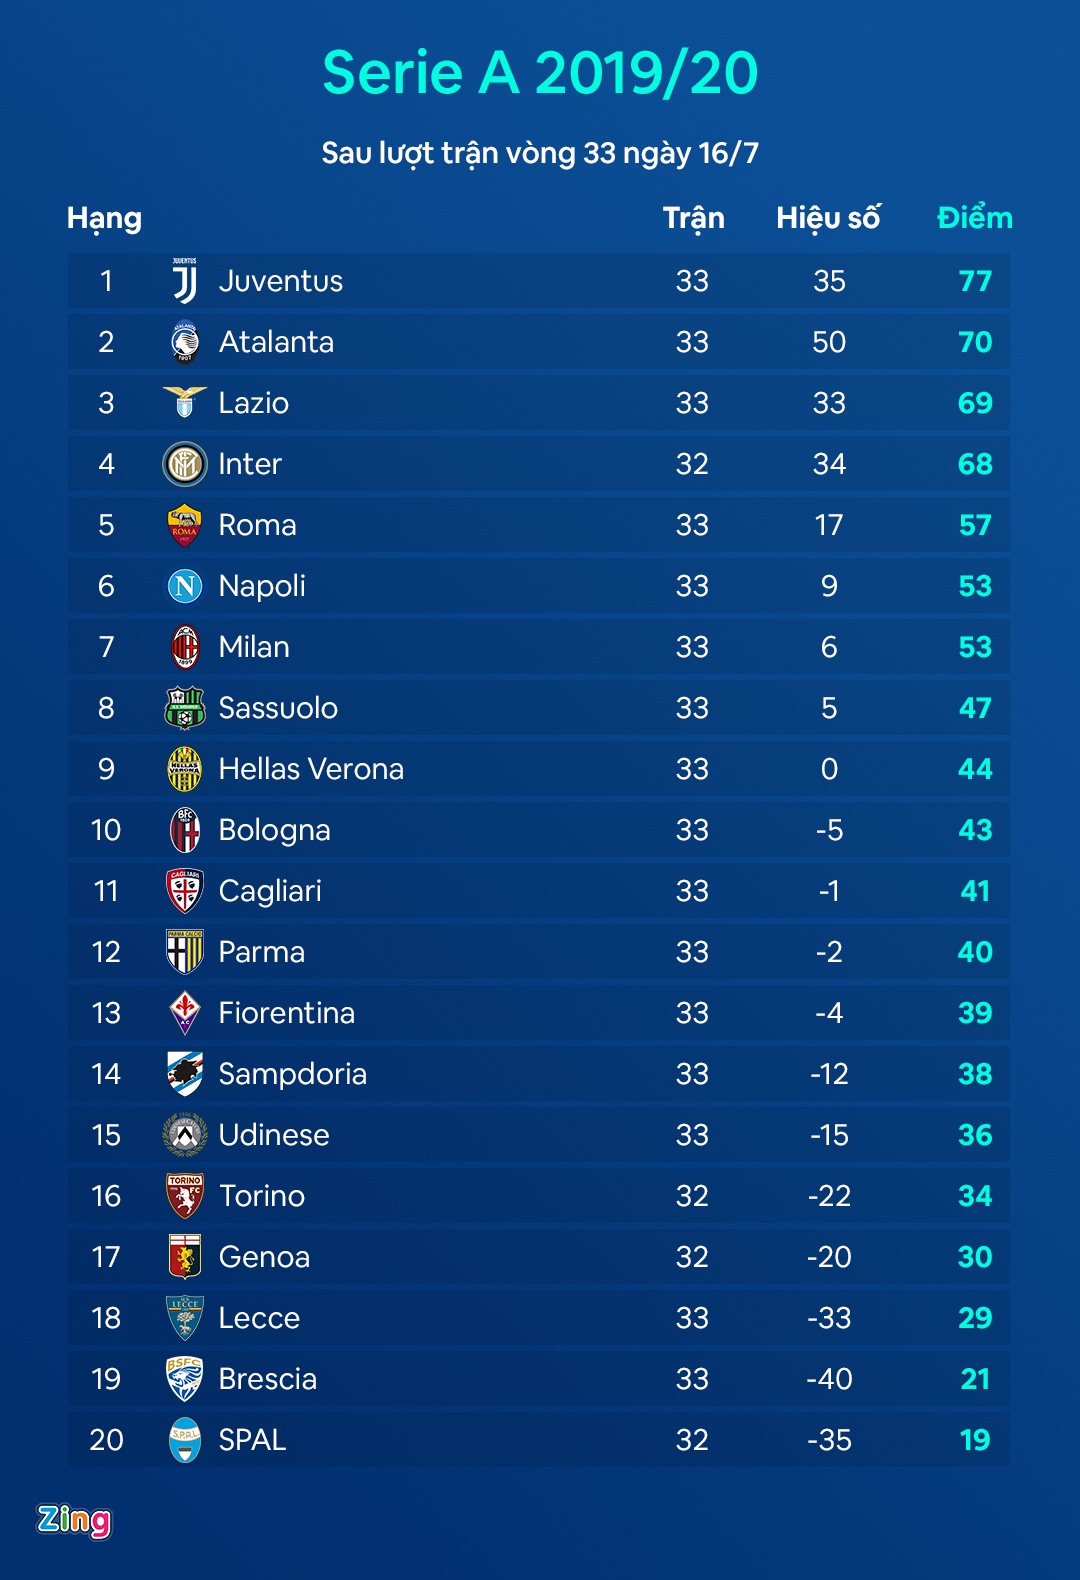Select the Lazio eagle crest
The image size is (1080, 1580).
click(x=185, y=402)
